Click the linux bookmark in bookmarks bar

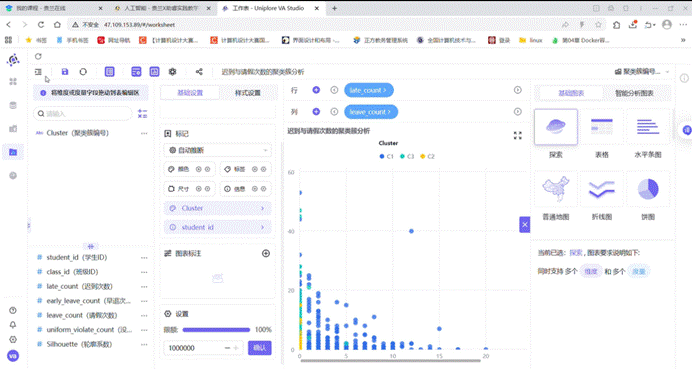pyautogui.click(x=531, y=40)
